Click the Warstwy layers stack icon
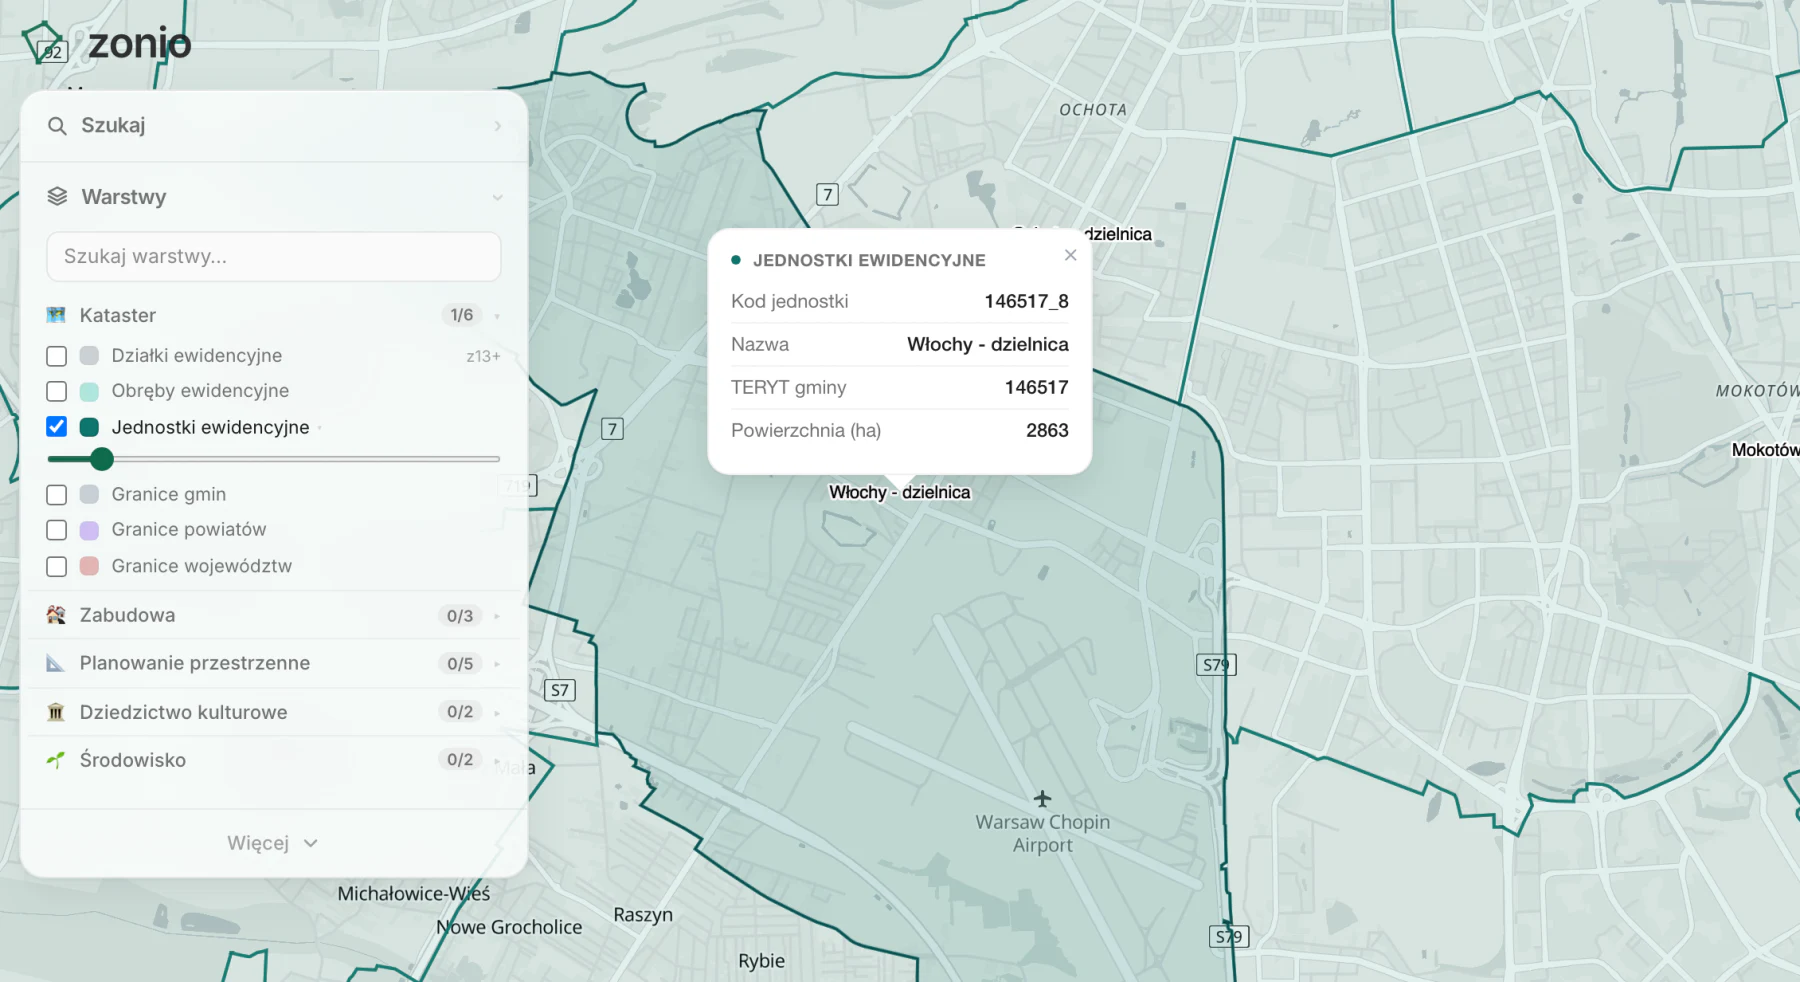Screen dimensions: 1800x982 coord(57,196)
